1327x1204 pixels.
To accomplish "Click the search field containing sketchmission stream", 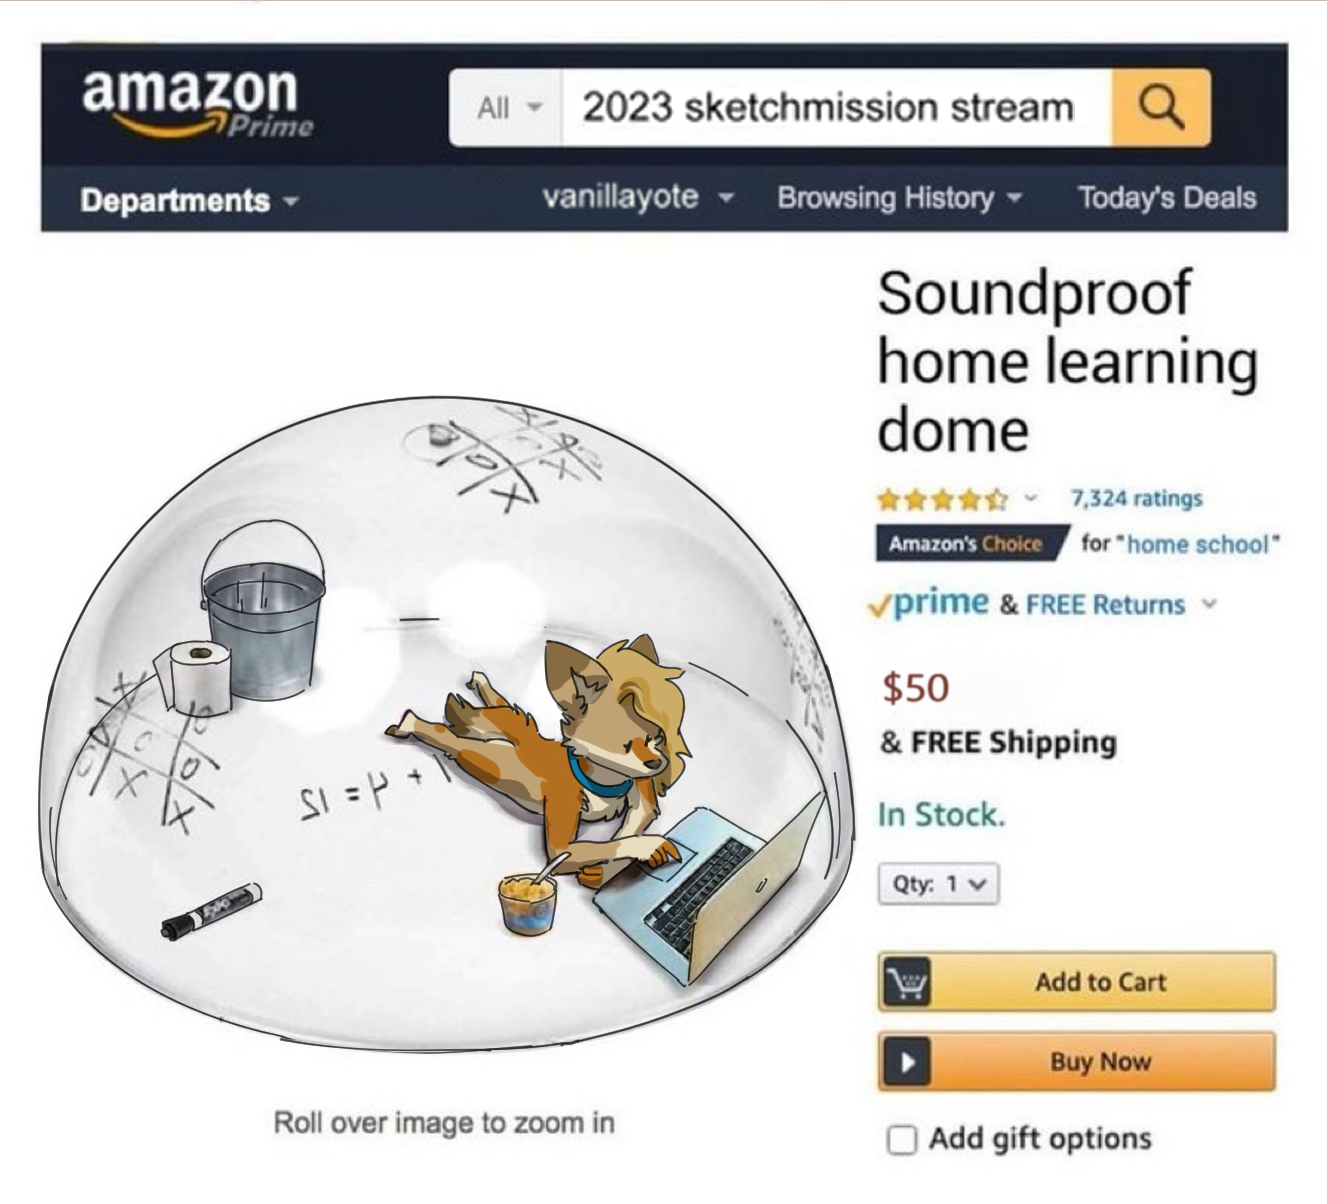I will [837, 108].
